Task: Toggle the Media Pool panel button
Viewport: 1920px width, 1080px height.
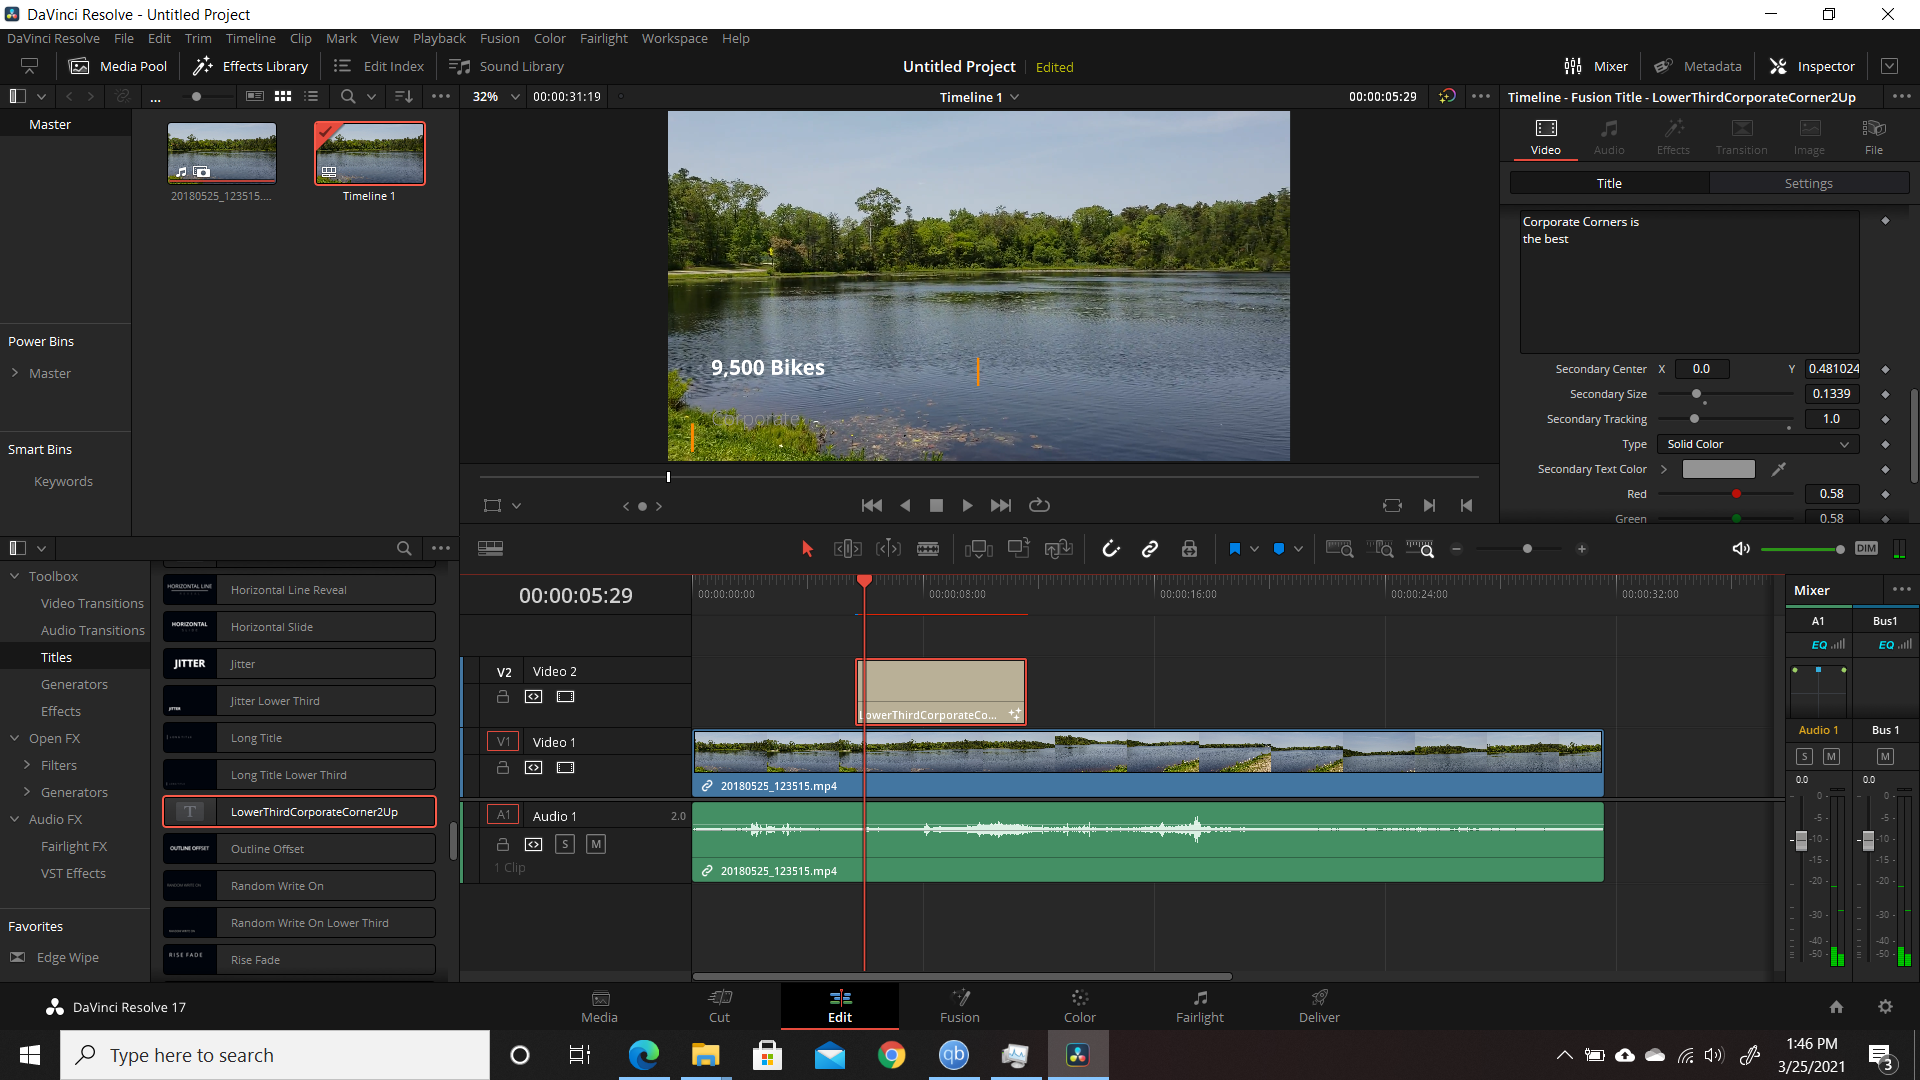Action: [x=118, y=66]
